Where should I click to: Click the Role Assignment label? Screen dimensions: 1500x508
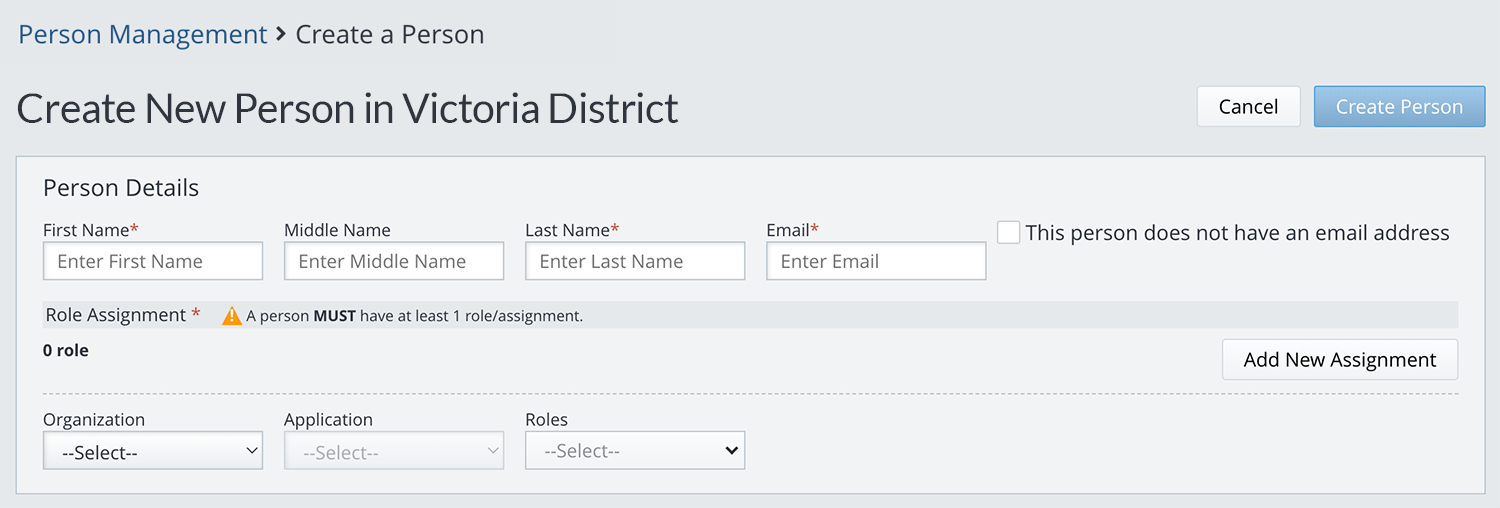click(x=116, y=315)
